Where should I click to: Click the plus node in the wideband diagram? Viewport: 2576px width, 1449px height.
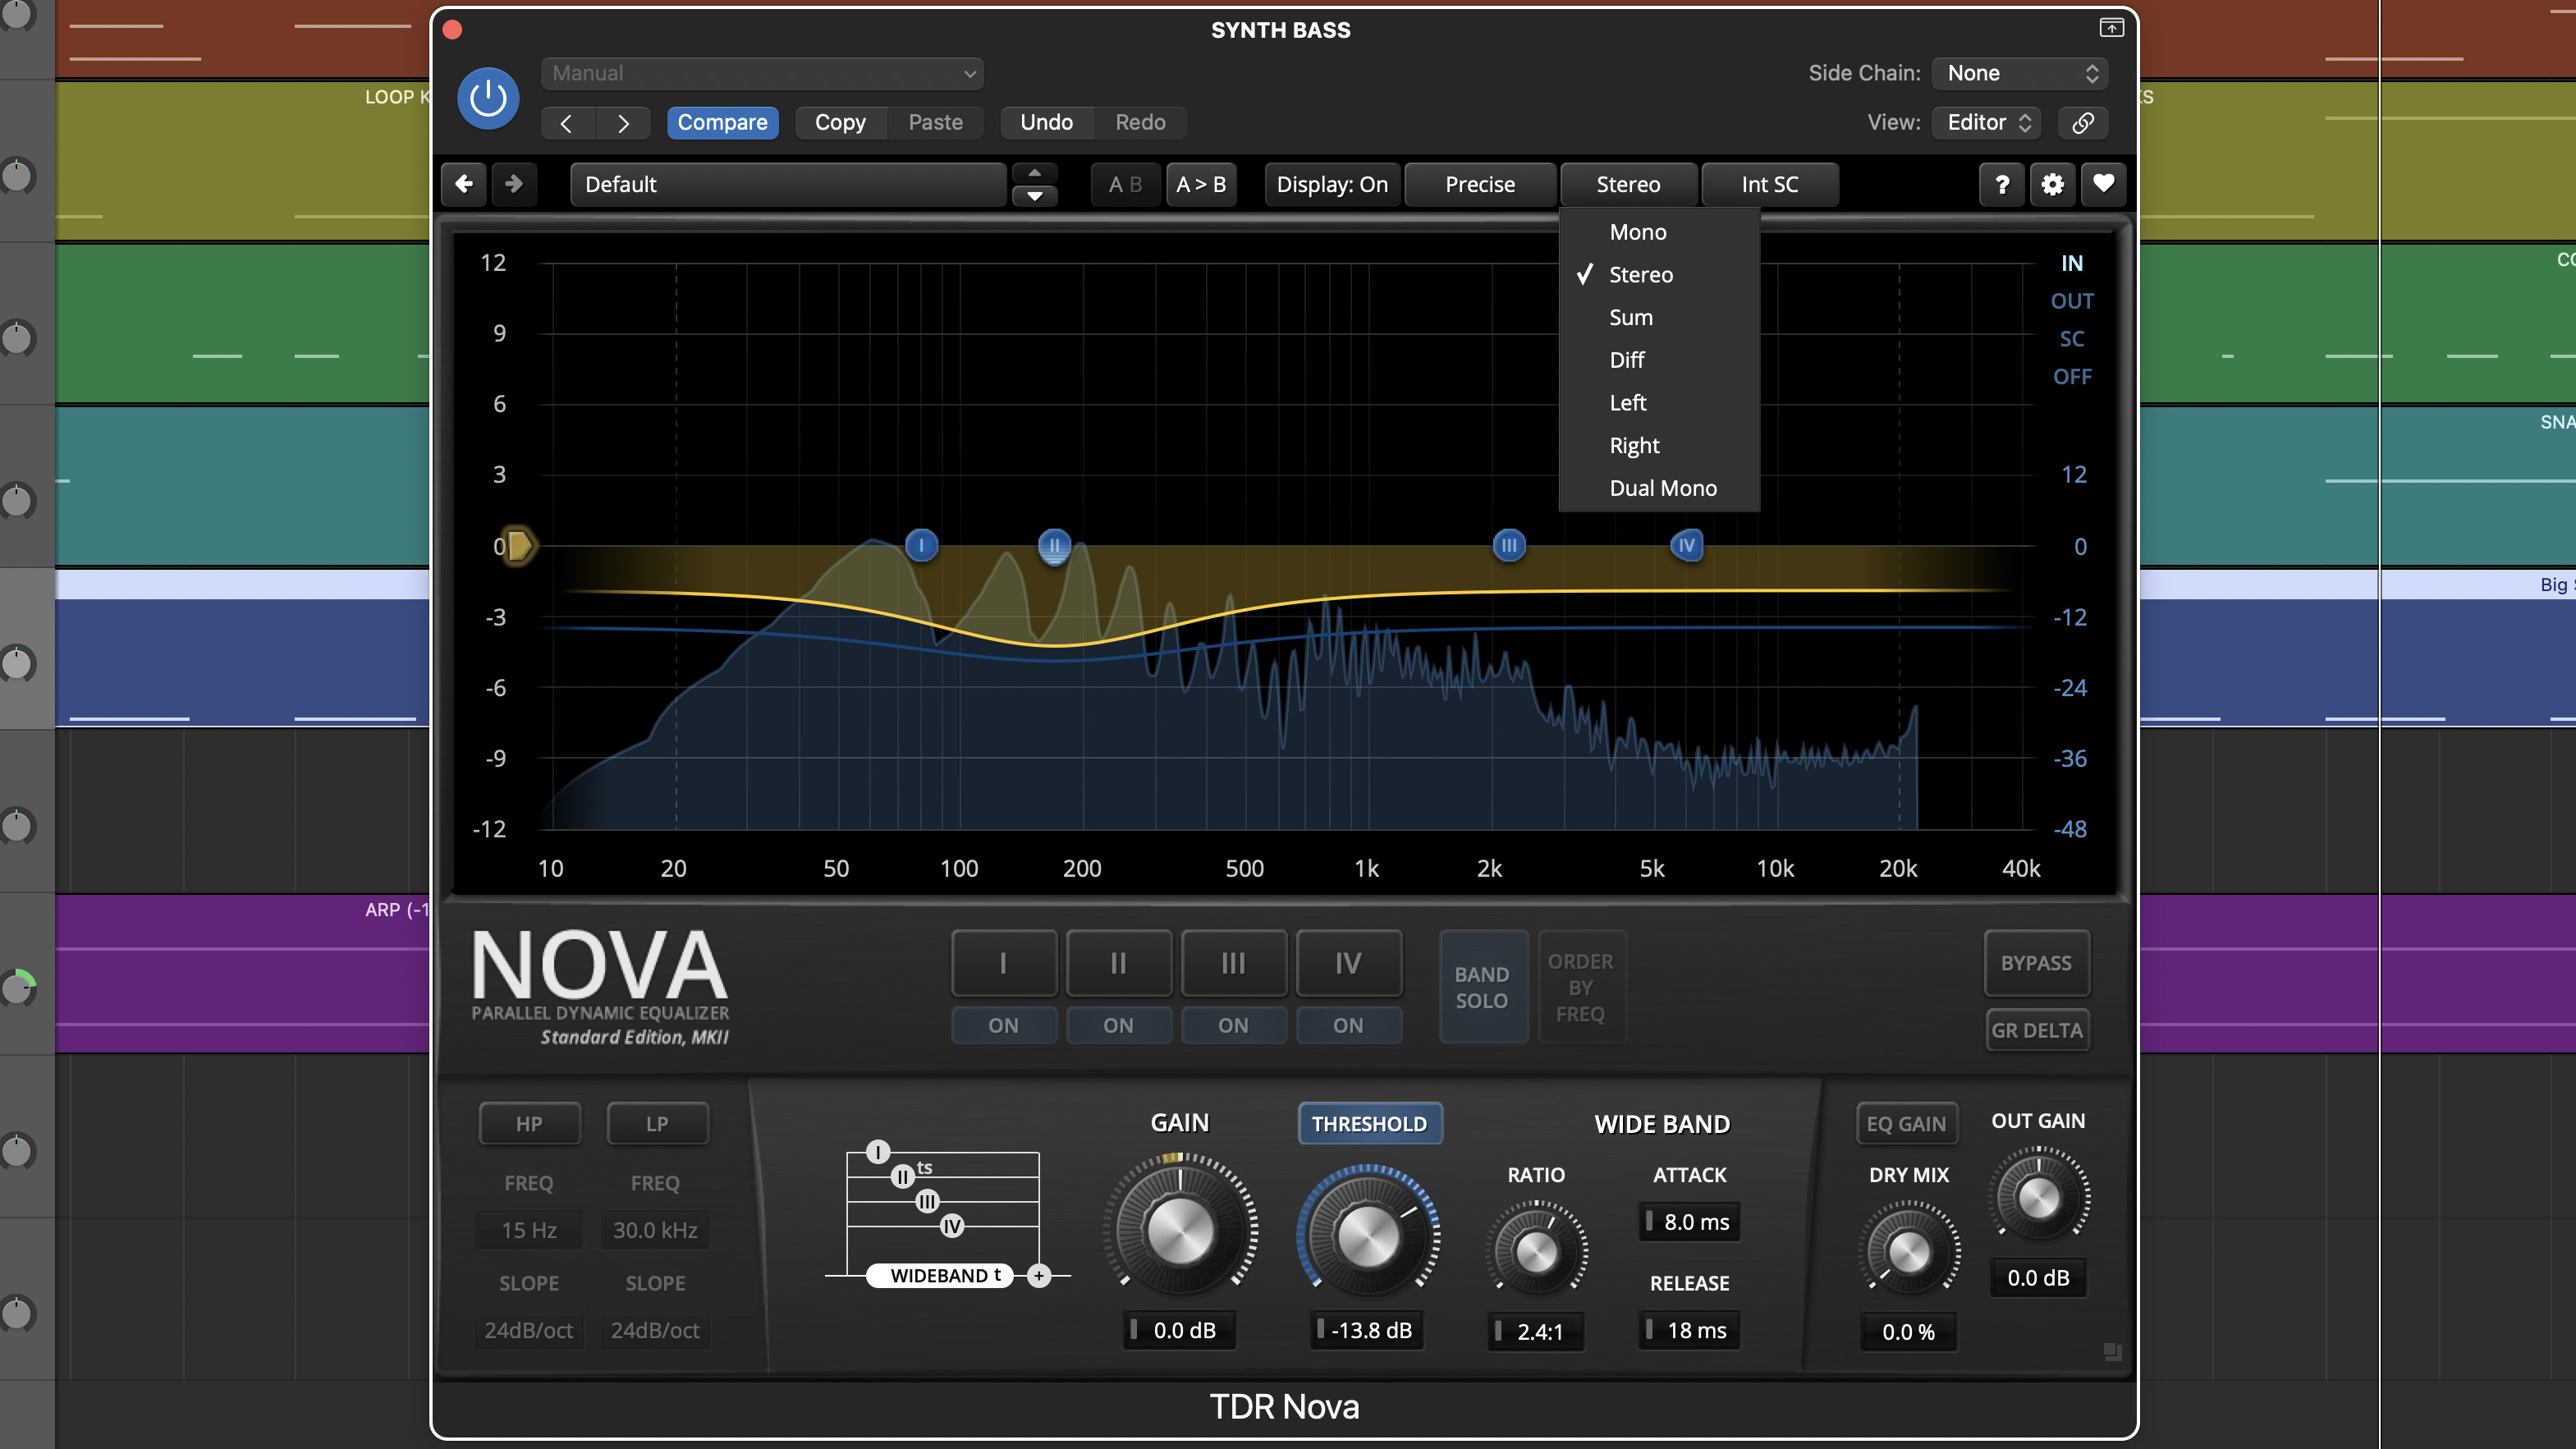(1039, 1275)
